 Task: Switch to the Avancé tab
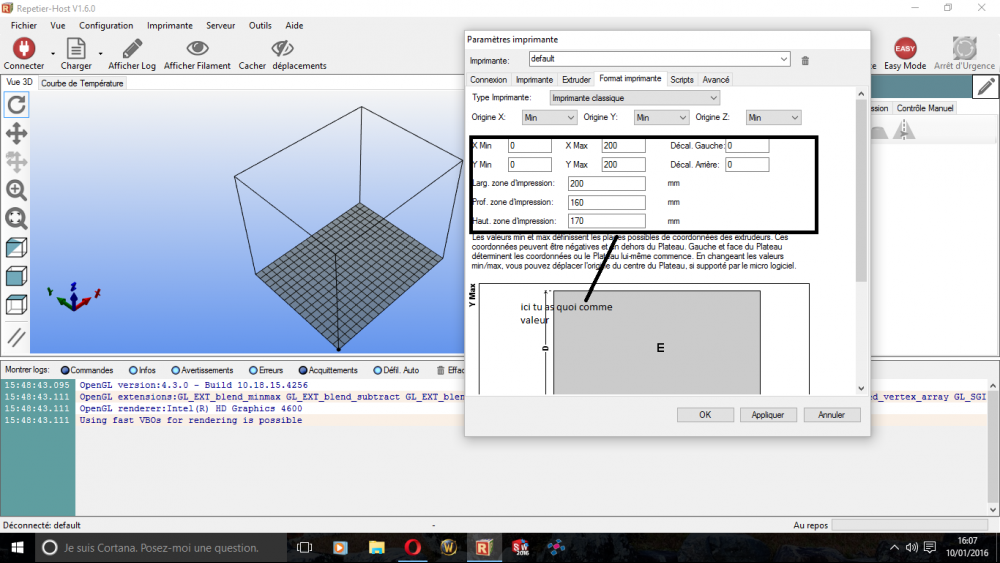click(x=716, y=80)
